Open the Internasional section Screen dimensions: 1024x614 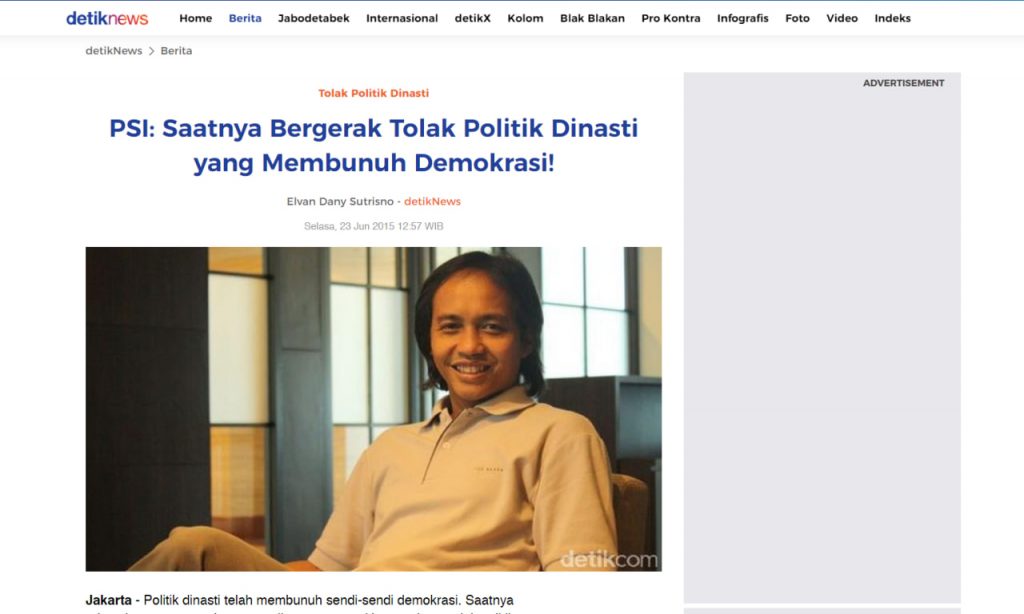[402, 18]
